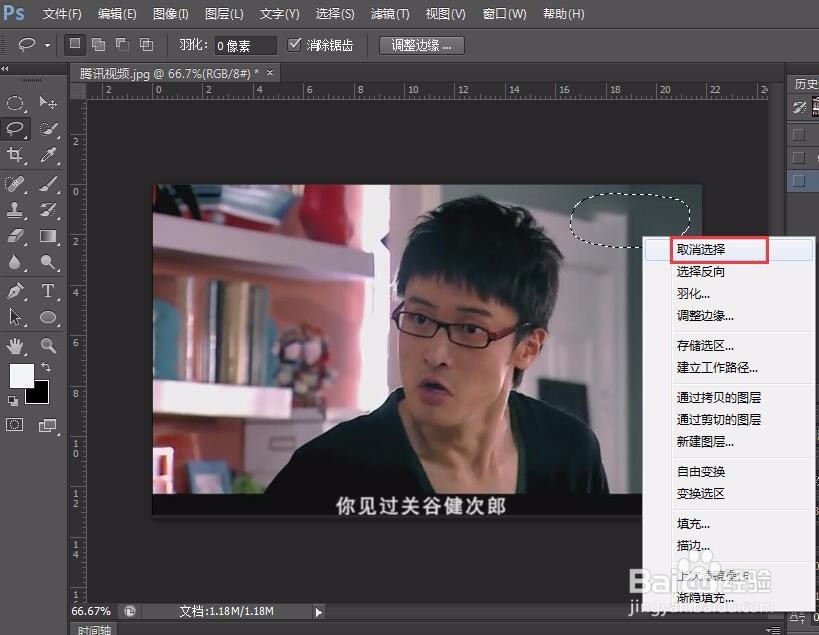The image size is (819, 635).
Task: Click the white foreground color swatch
Action: (x=20, y=374)
